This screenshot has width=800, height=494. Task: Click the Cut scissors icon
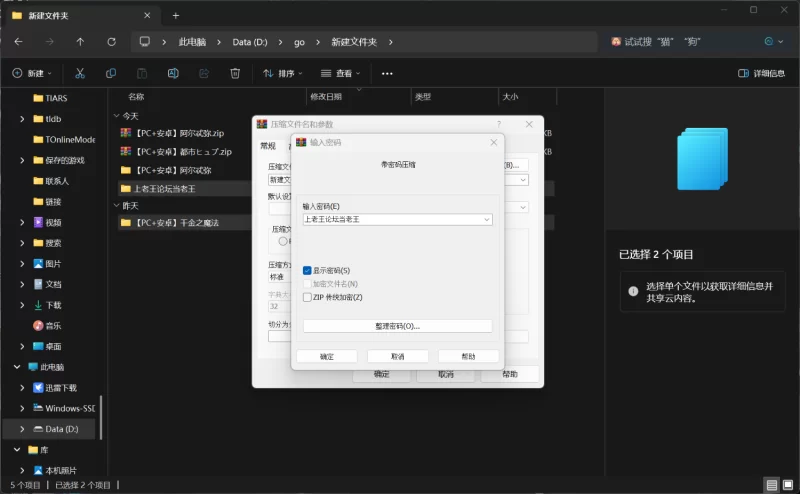pyautogui.click(x=80, y=73)
